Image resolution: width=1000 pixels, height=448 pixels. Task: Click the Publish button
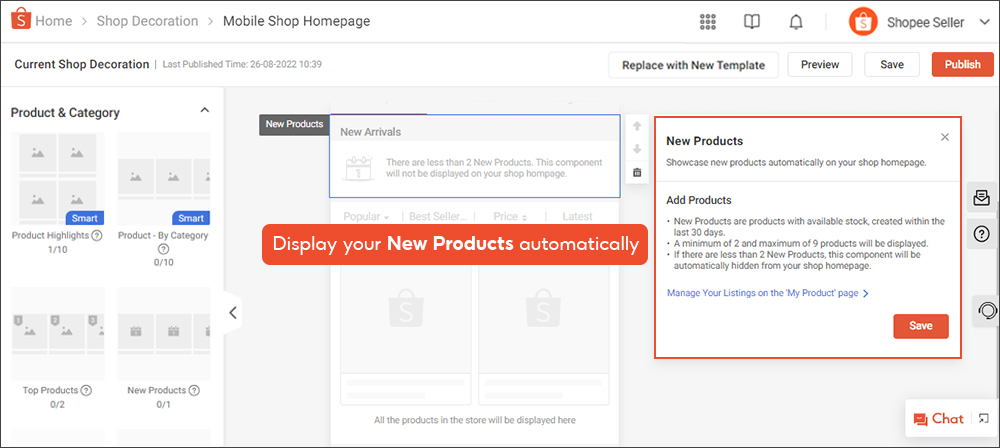point(962,65)
